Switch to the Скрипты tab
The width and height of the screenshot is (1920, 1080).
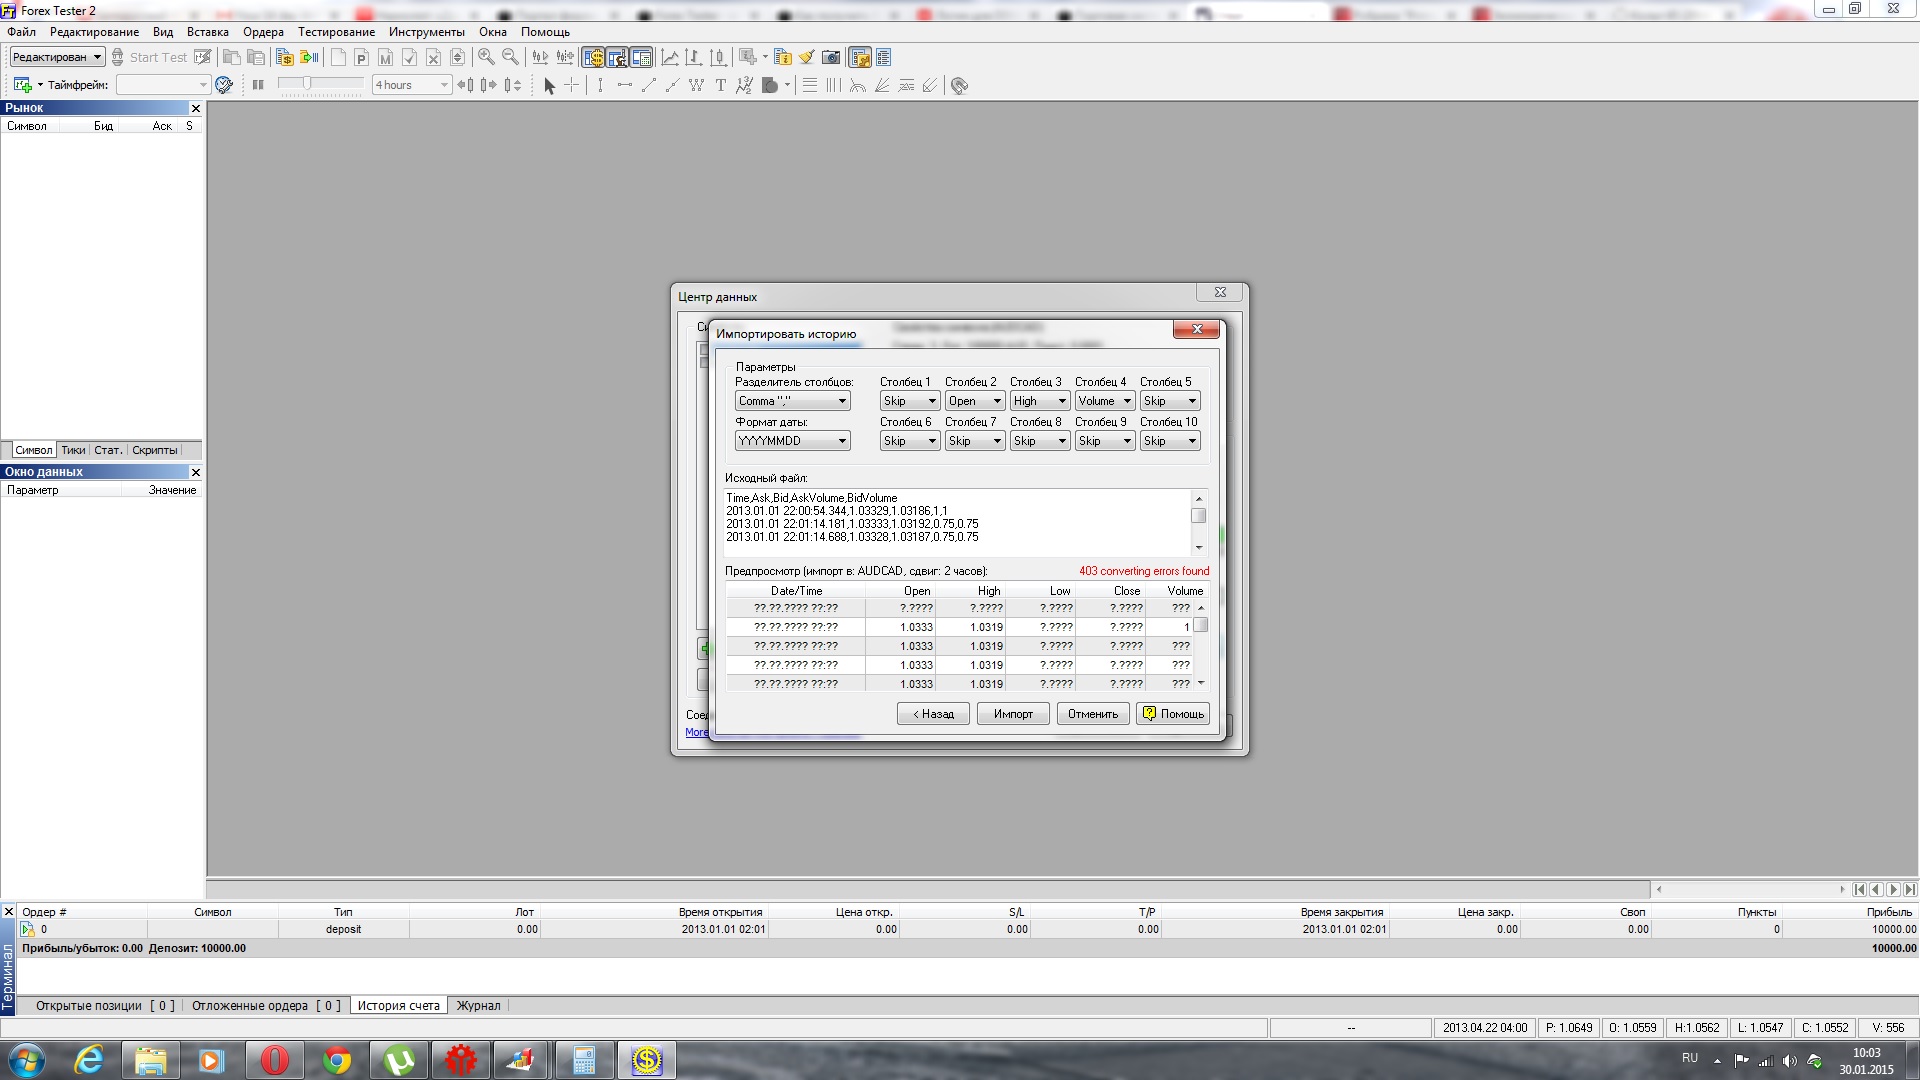(155, 450)
